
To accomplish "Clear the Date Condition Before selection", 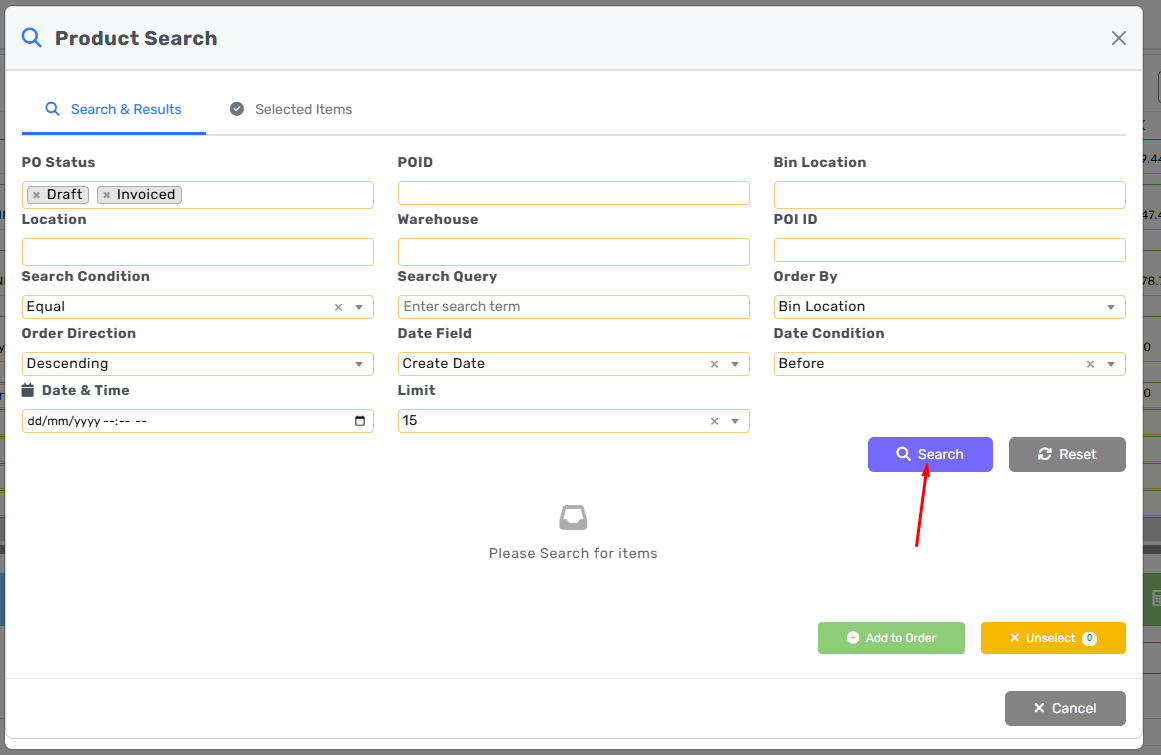I will [x=1090, y=364].
